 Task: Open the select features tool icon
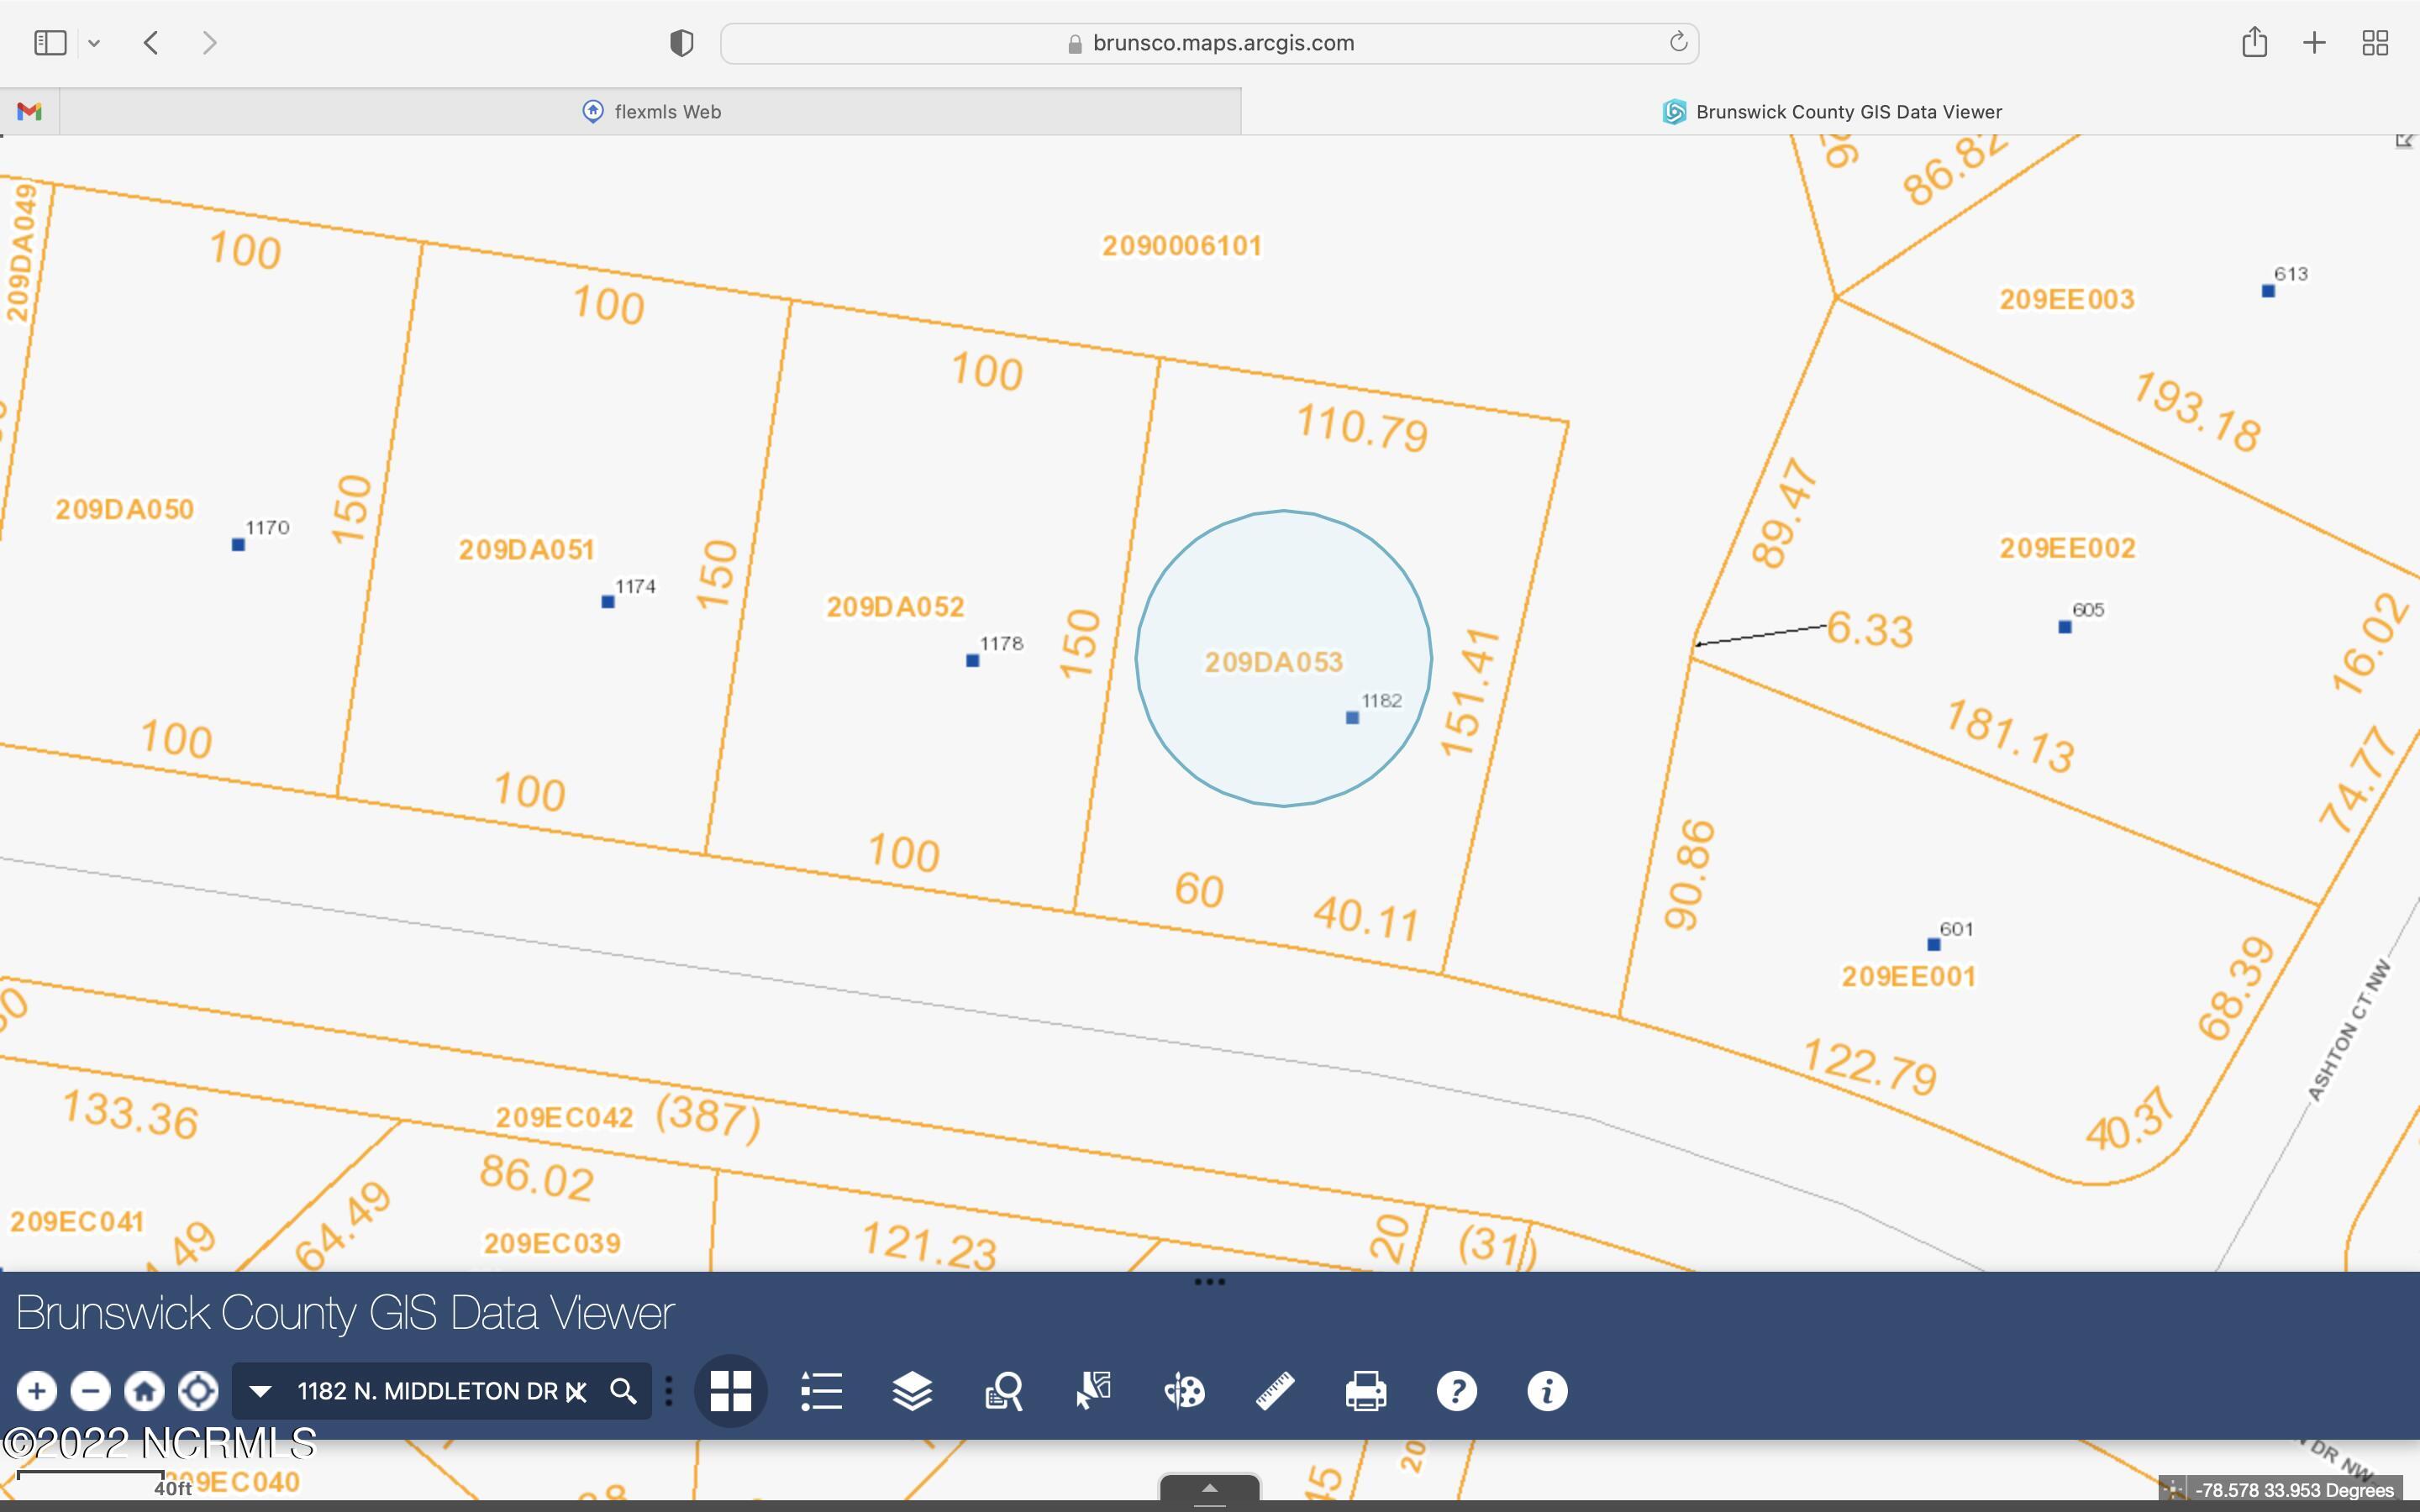1094,1391
